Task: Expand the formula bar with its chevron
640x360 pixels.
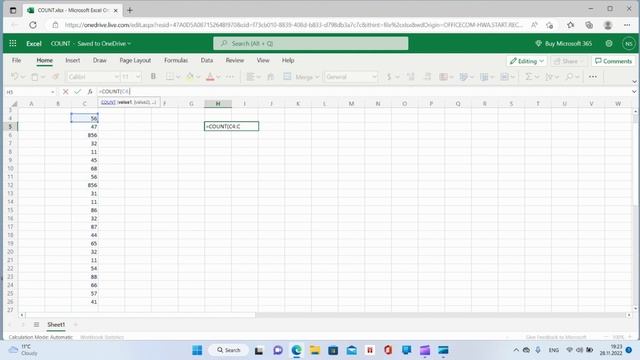Action: 634,91
